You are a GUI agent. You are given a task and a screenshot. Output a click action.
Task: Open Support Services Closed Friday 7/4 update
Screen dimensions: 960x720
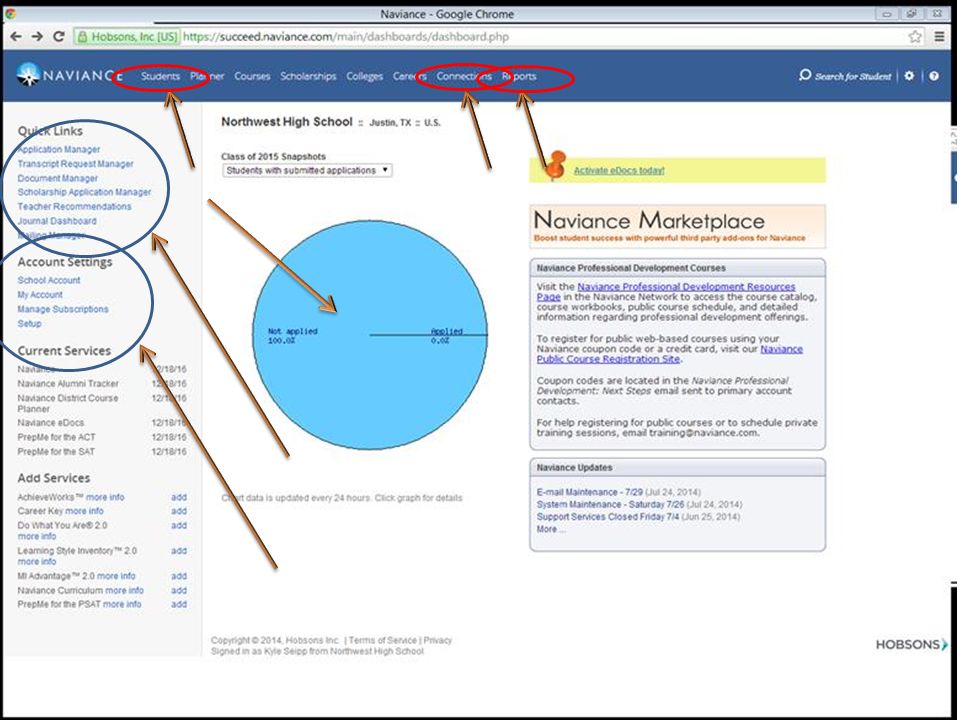(609, 517)
